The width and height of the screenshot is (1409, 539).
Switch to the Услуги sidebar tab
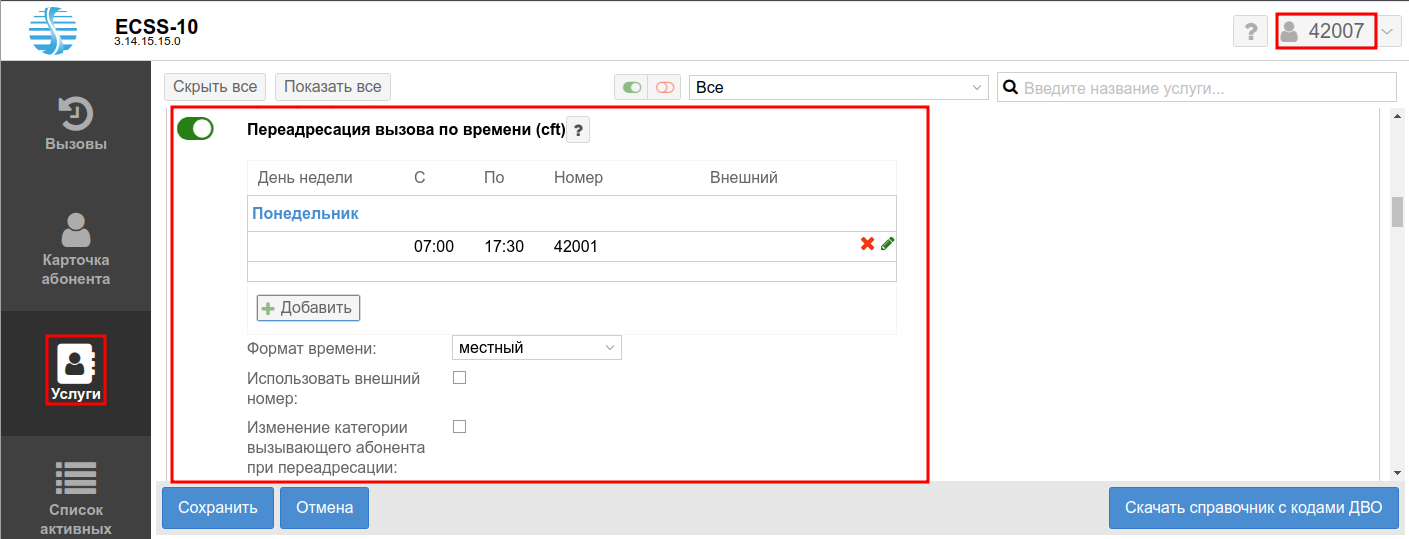(x=76, y=371)
